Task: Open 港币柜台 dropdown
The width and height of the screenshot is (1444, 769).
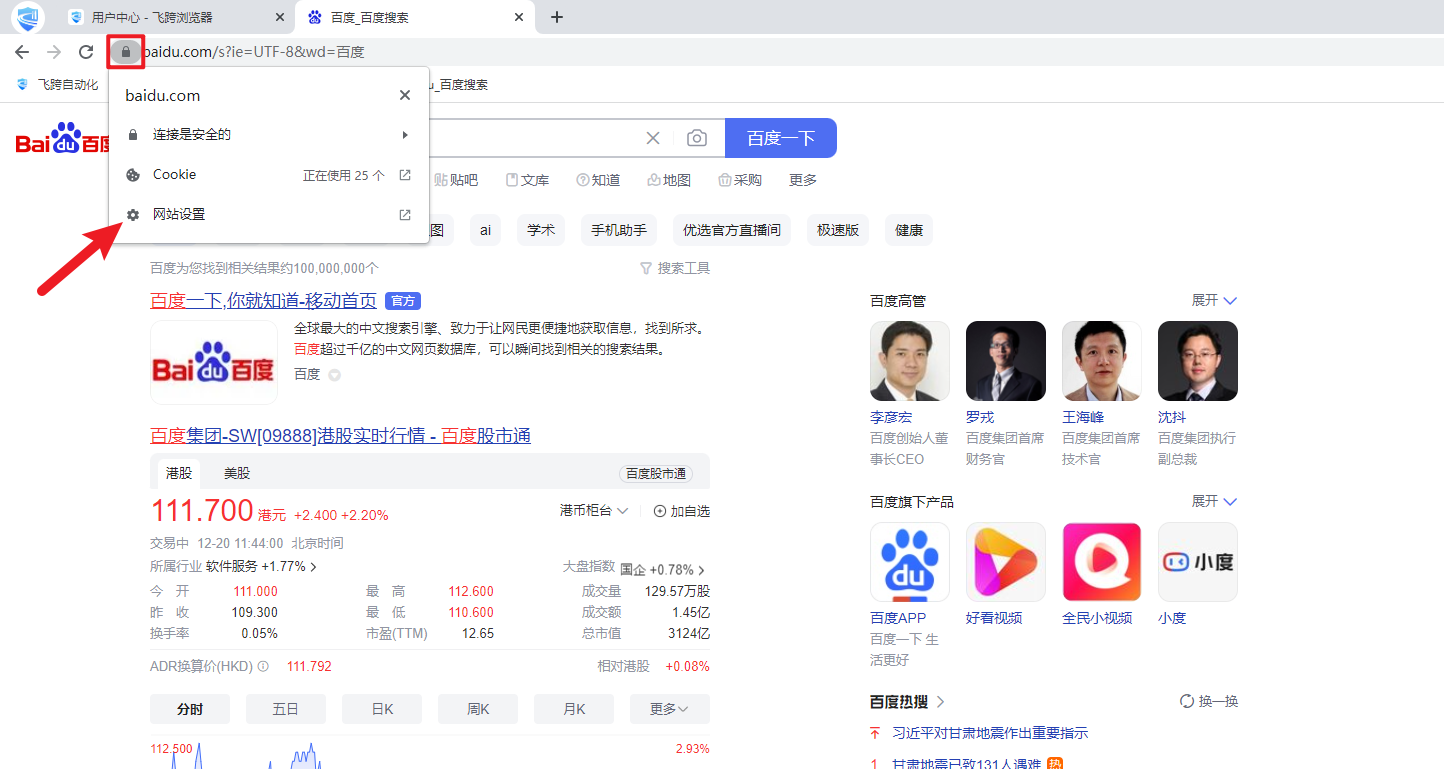Action: pyautogui.click(x=594, y=511)
